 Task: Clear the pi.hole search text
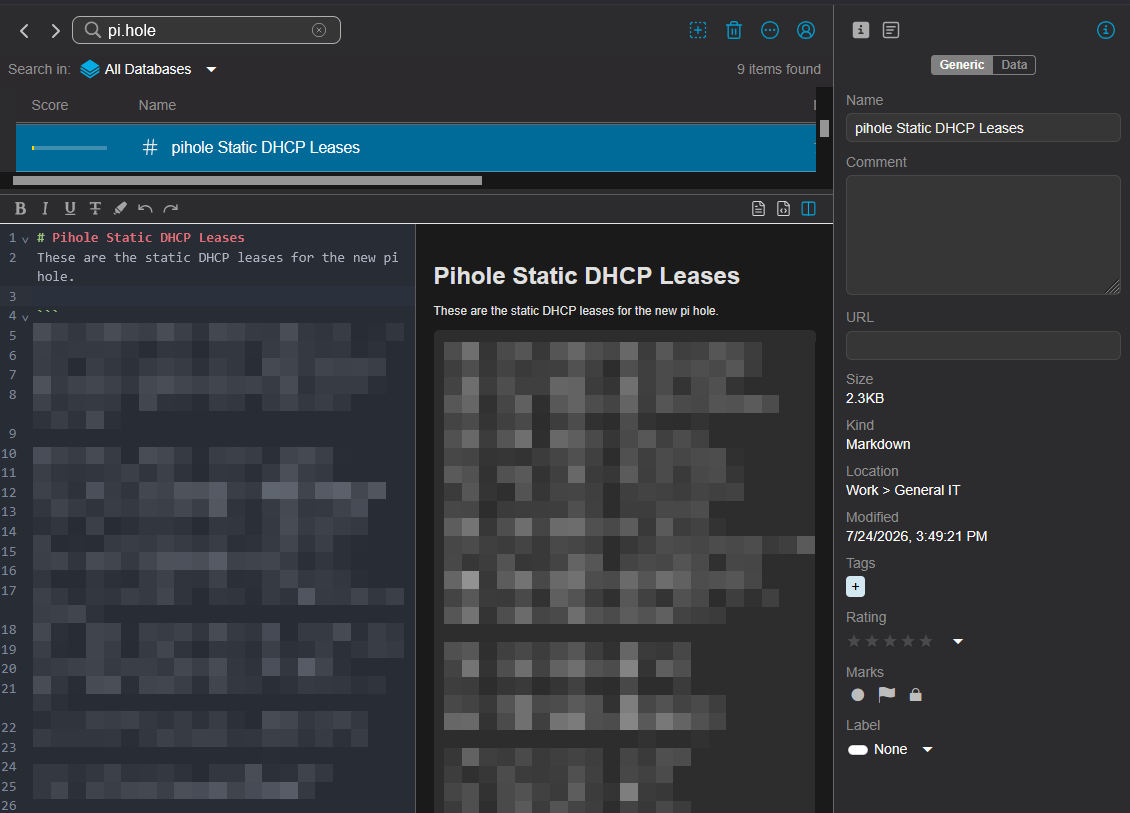point(319,30)
